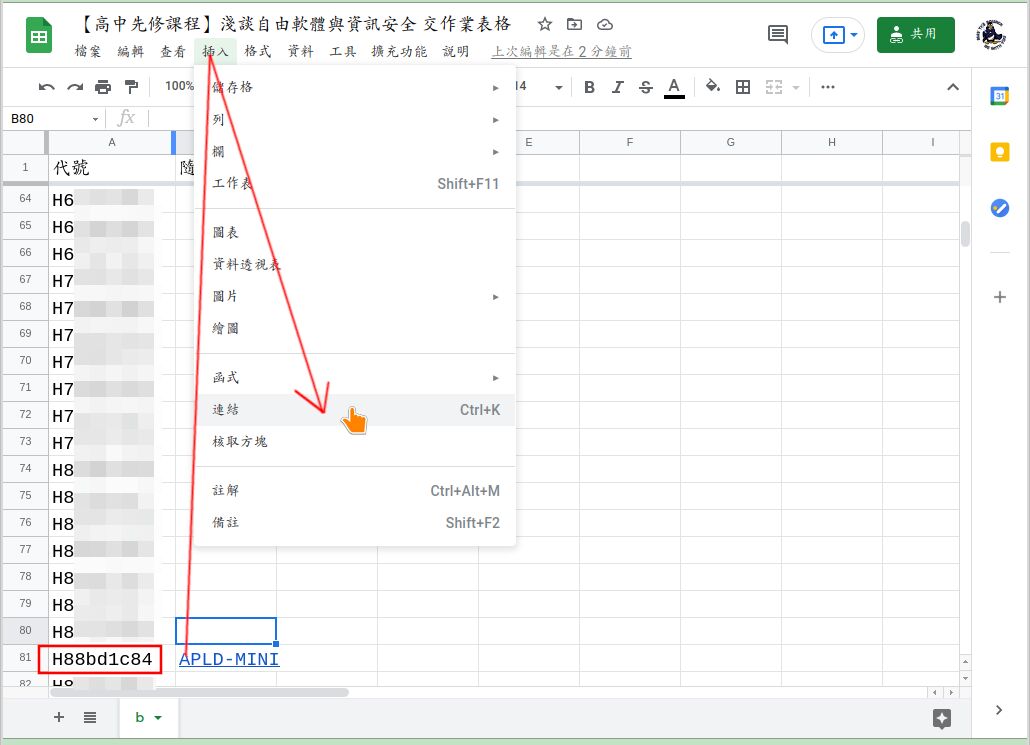This screenshot has width=1030, height=745.
Task: Open Google Keep from side panel
Action: (x=999, y=152)
